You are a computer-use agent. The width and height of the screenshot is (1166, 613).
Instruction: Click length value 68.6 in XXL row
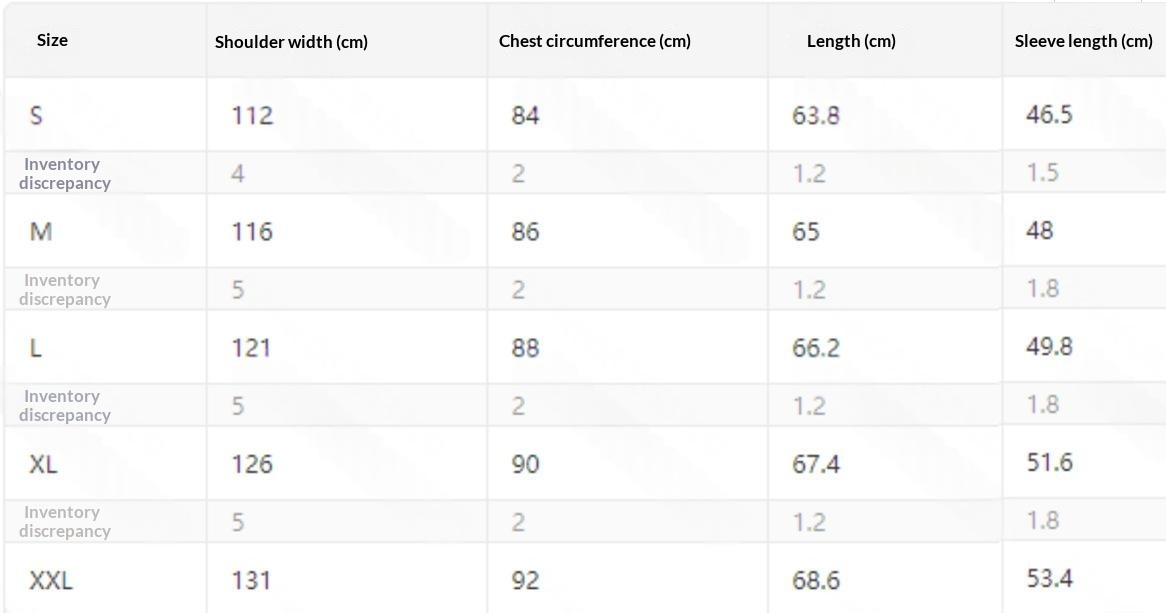816,580
